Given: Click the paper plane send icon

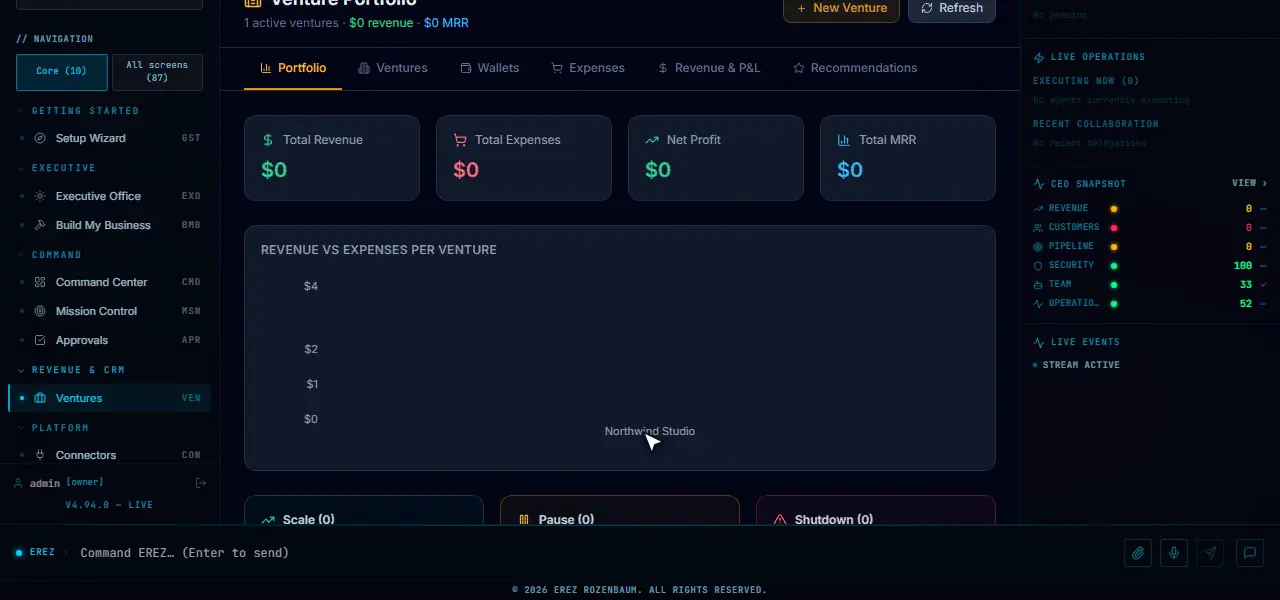Looking at the screenshot, I should [x=1211, y=553].
